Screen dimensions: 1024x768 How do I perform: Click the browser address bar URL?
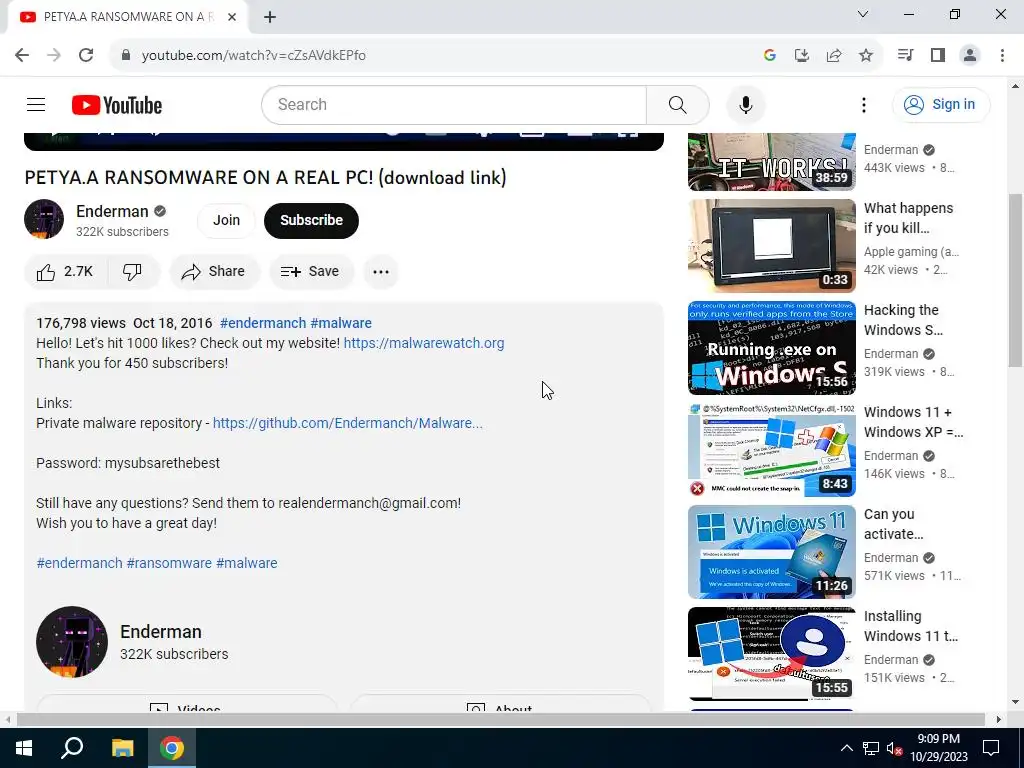tap(253, 56)
